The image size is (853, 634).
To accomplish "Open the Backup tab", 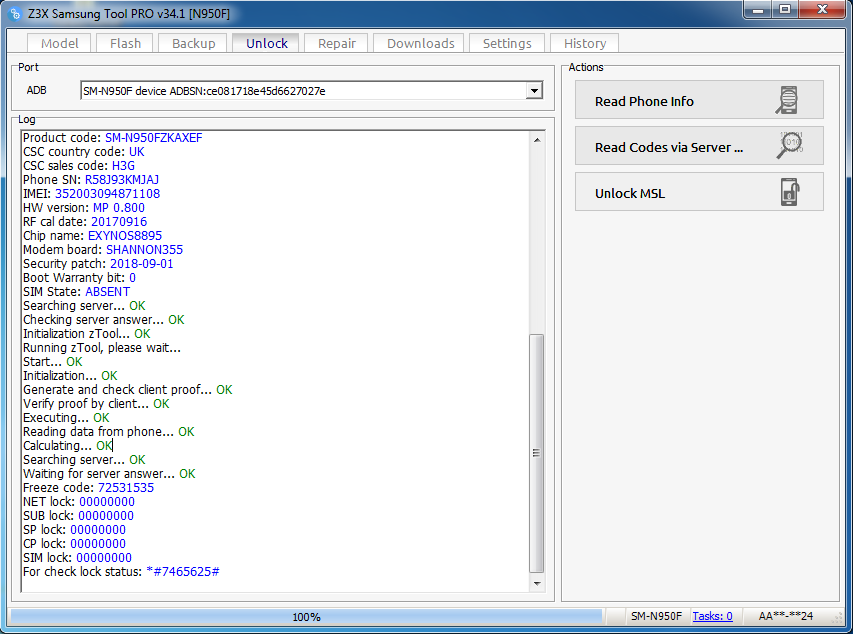I will (193, 43).
